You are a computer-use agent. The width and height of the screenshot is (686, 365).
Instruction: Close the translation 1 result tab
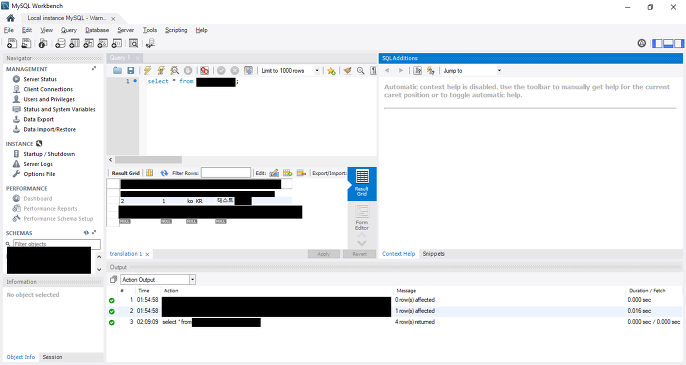(x=147, y=254)
